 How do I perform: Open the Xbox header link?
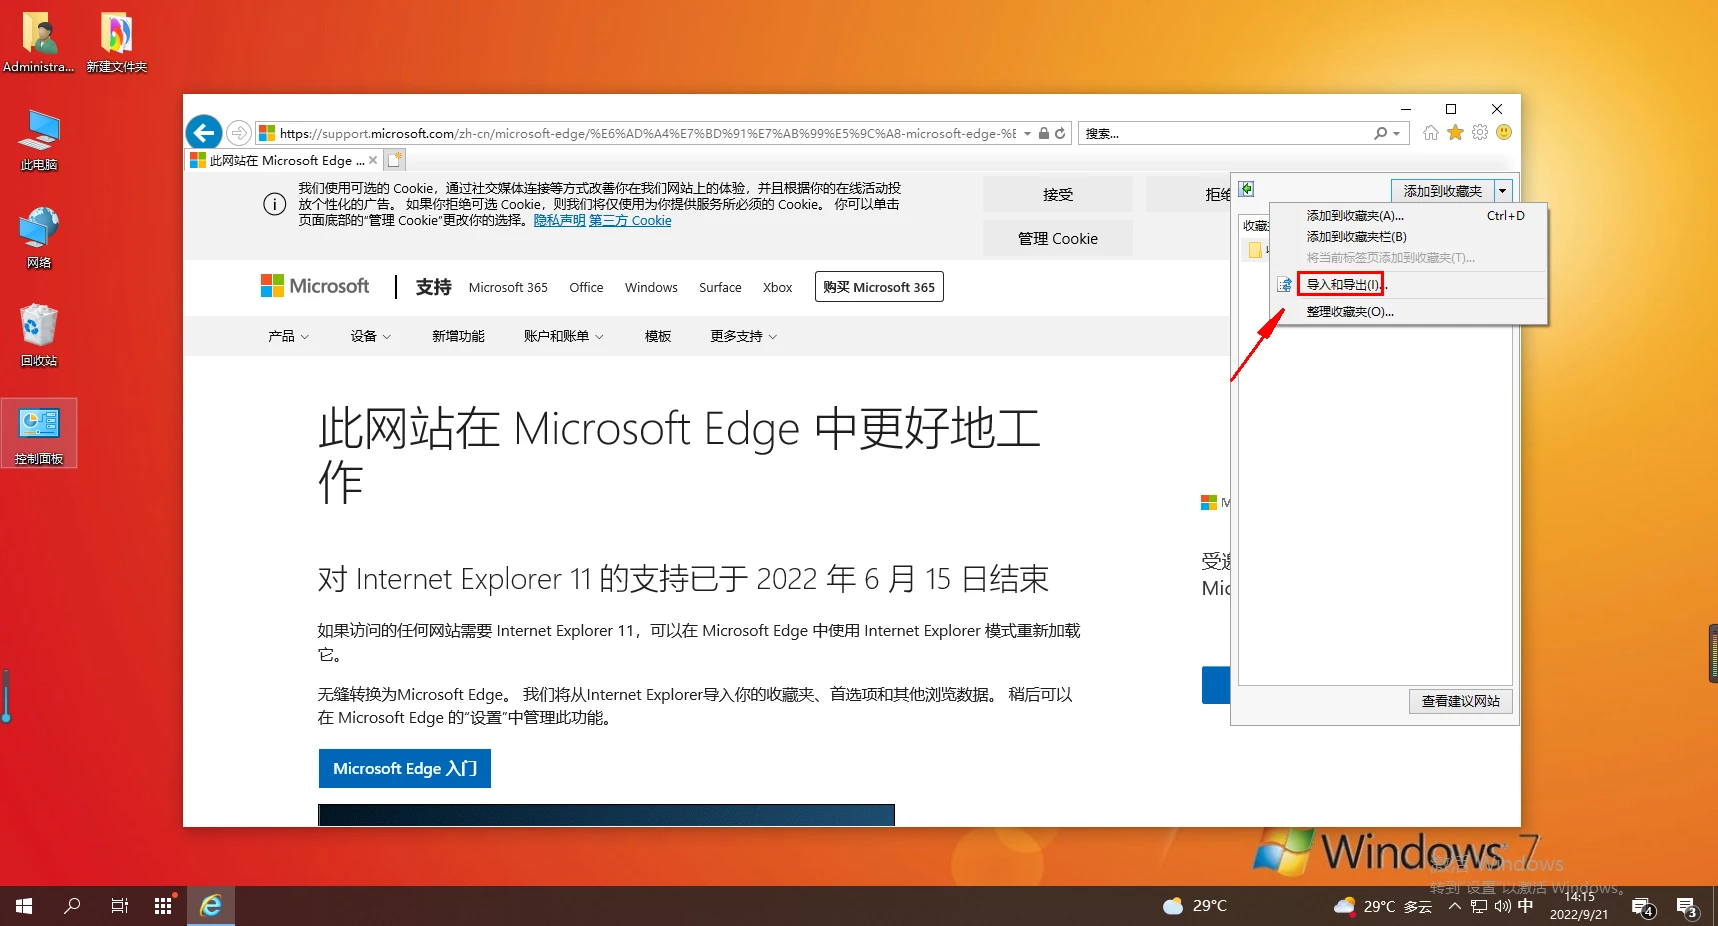pyautogui.click(x=777, y=287)
